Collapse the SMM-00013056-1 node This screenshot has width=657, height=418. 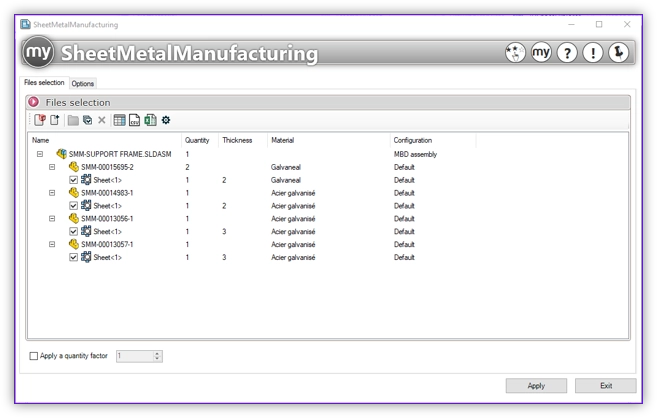(x=52, y=219)
